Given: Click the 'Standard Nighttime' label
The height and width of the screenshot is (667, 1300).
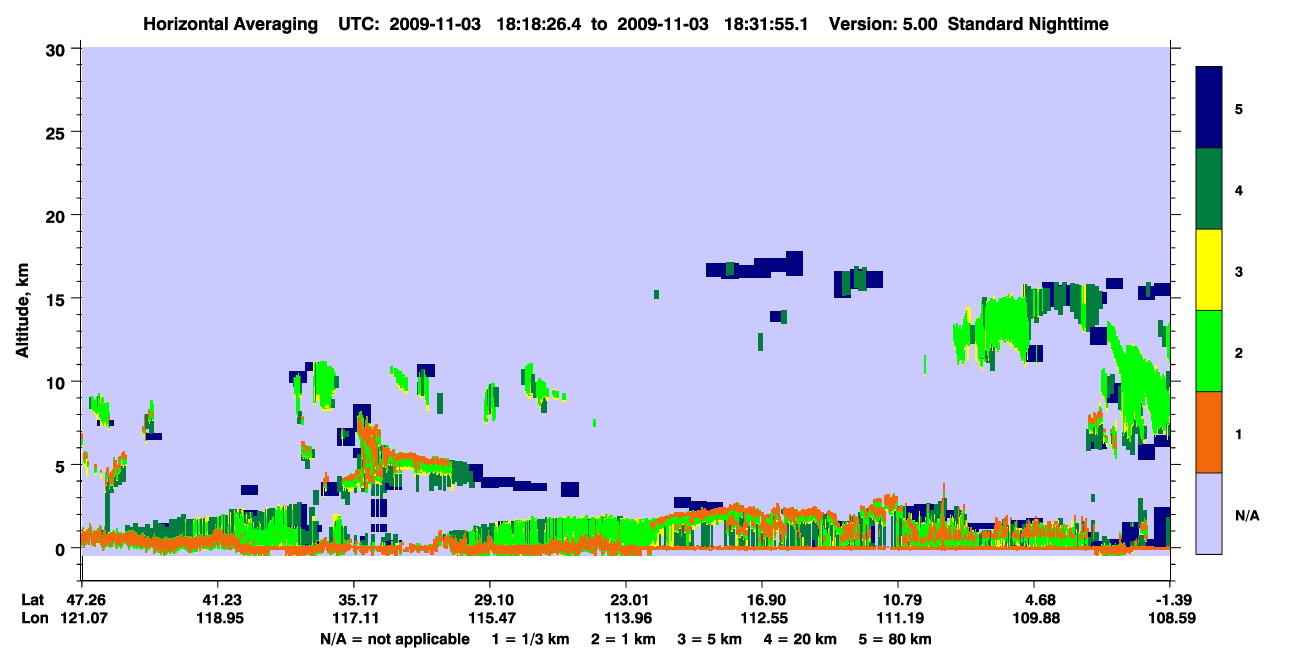Looking at the screenshot, I should (1027, 23).
